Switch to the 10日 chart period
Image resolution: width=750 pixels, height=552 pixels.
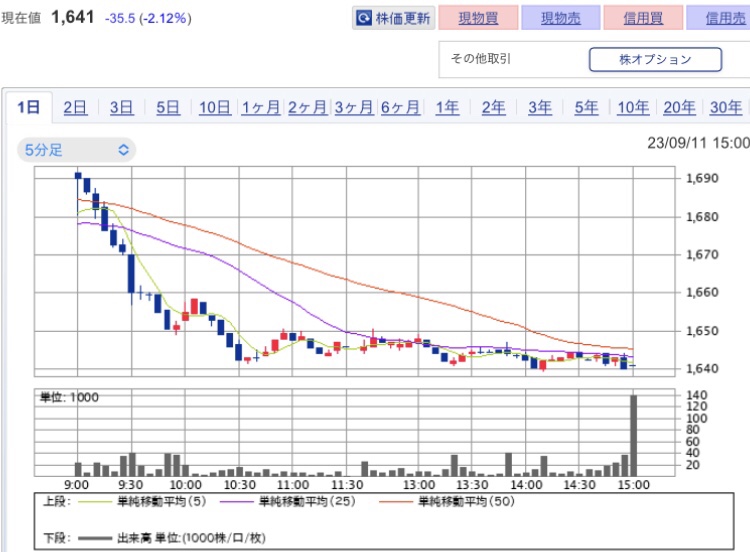coord(215,107)
